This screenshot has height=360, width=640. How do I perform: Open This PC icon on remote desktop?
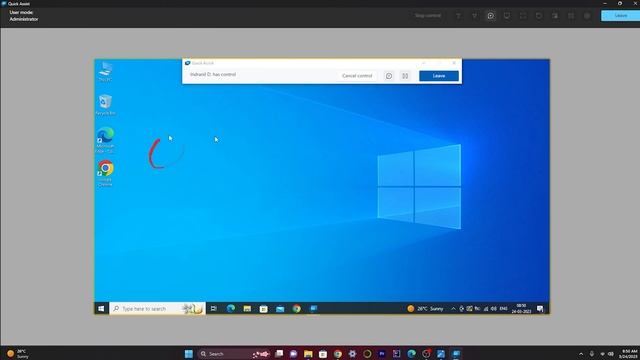105,71
